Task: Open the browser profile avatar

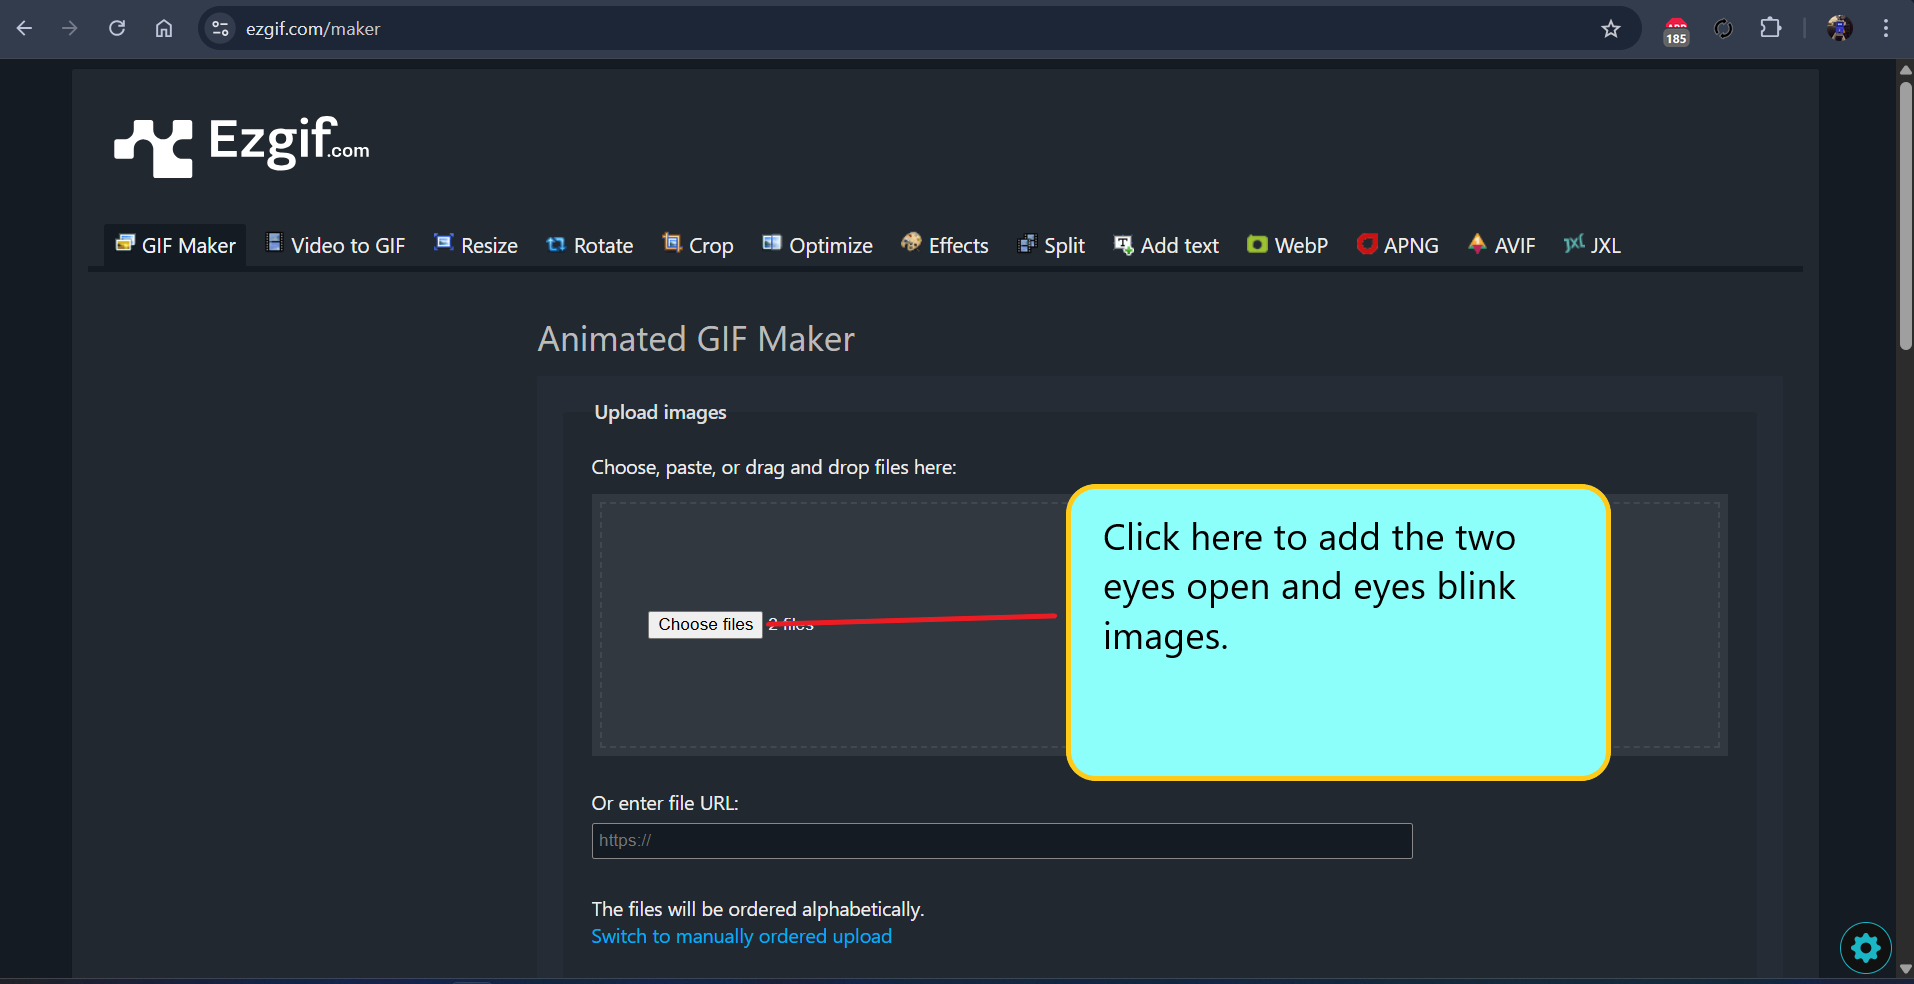Action: (1839, 28)
